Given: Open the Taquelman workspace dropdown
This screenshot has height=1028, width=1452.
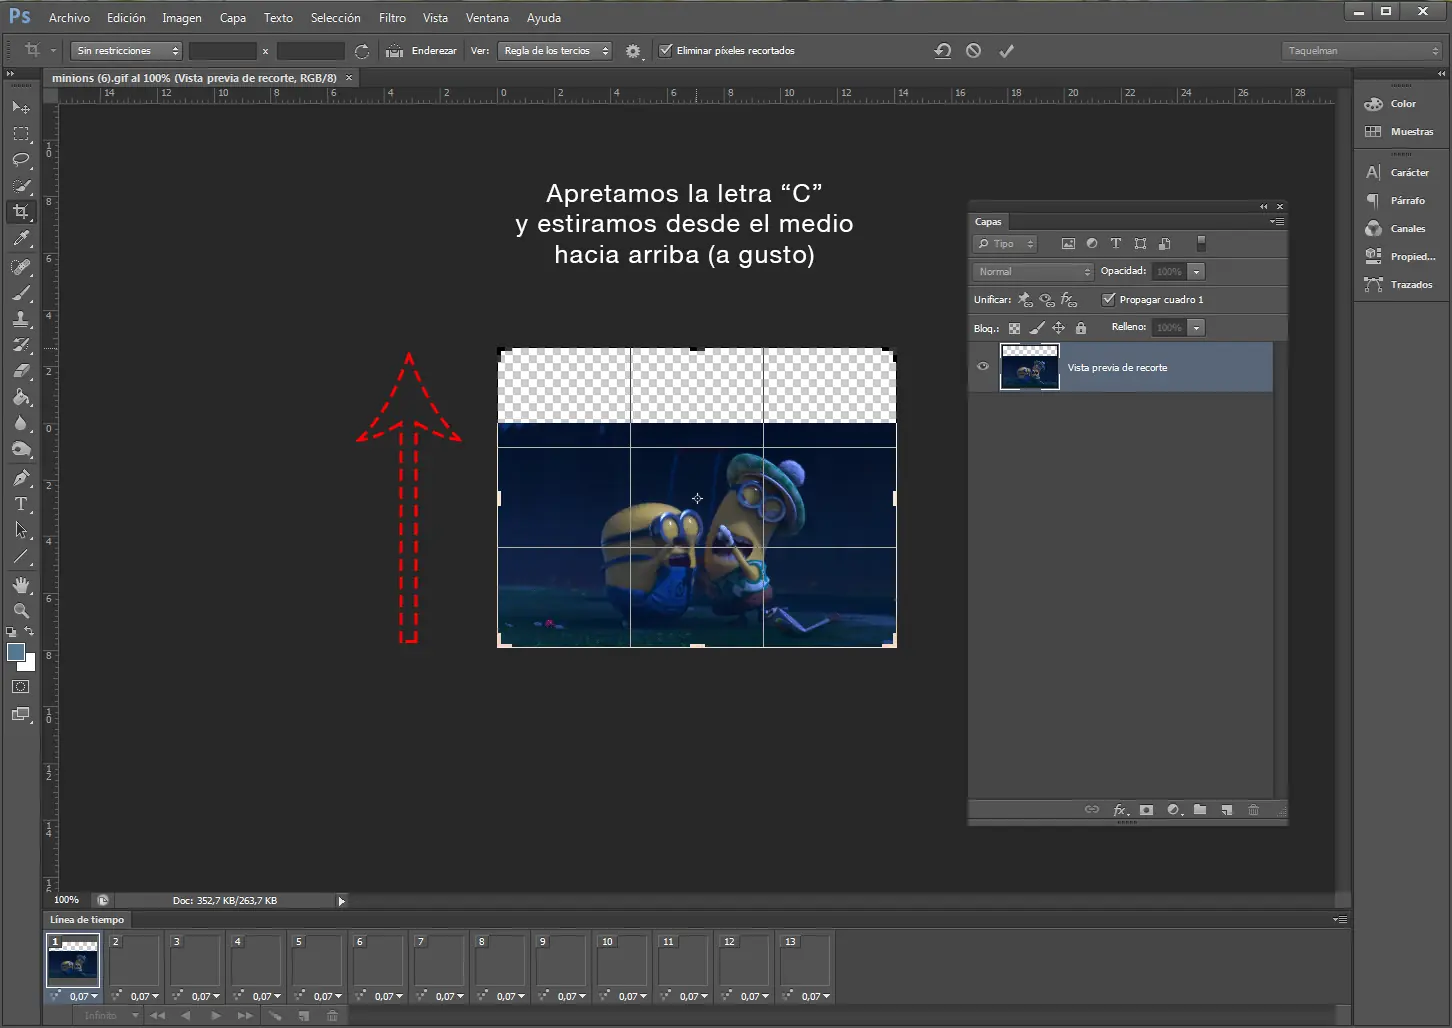Looking at the screenshot, I should coord(1362,51).
